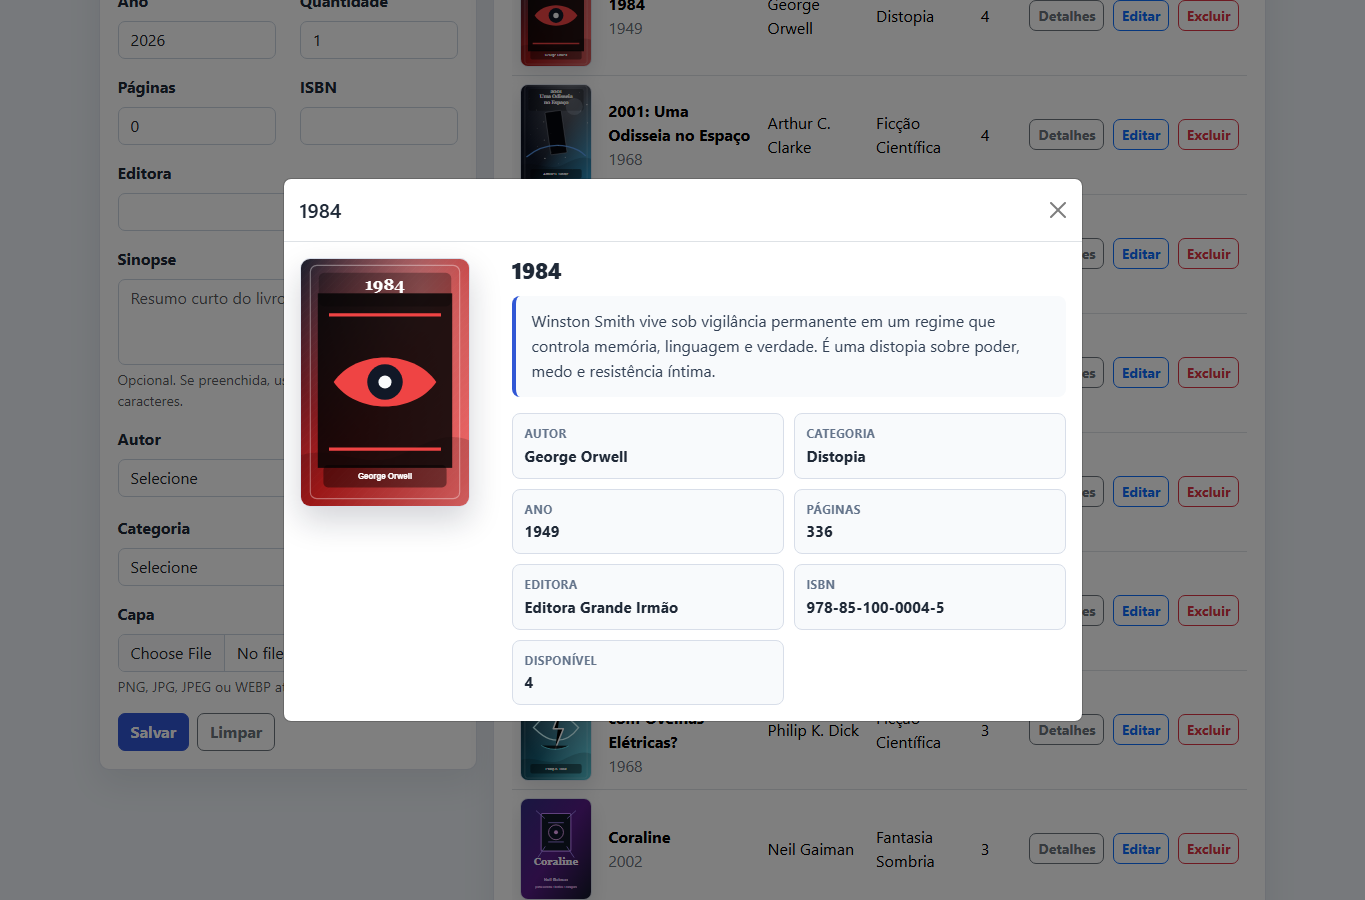The image size is (1365, 900).
Task: Click the 2001 Odisseia cover thumbnail in list
Action: 556,132
